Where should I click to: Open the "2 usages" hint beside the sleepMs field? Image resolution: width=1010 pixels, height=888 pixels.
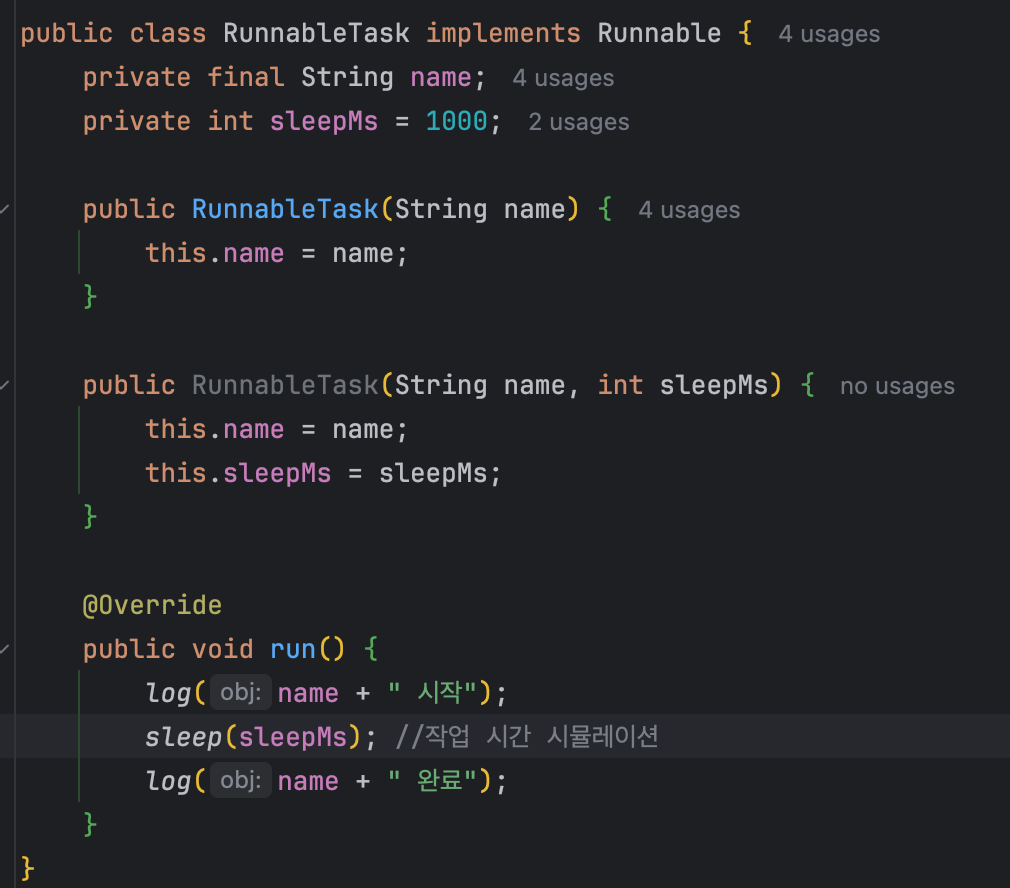pyautogui.click(x=578, y=122)
